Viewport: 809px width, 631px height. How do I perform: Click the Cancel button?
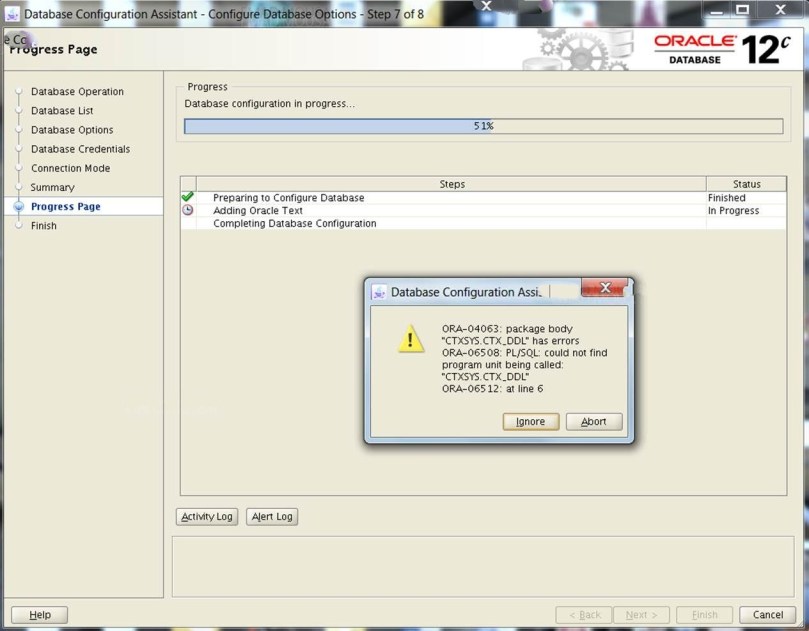pos(768,615)
